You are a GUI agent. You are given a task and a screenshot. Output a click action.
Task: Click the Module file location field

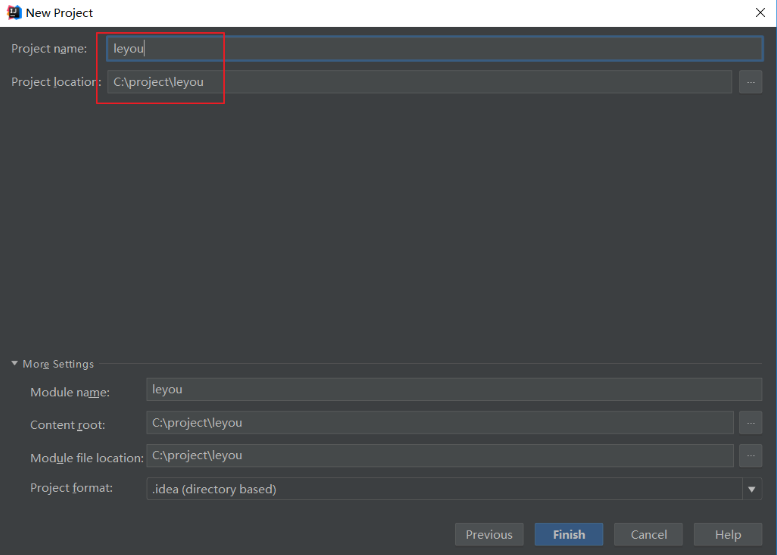(x=440, y=455)
